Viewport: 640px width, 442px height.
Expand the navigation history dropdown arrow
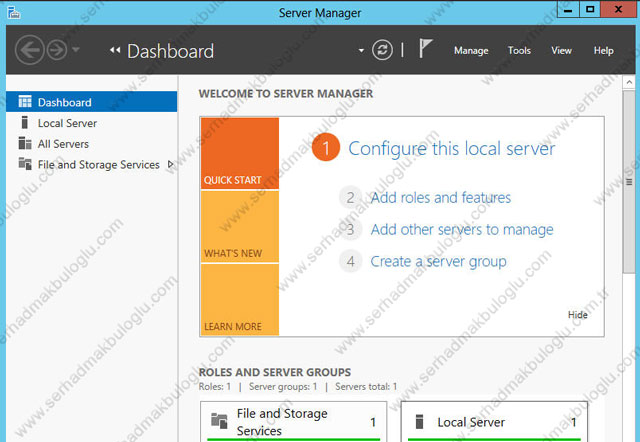point(76,50)
